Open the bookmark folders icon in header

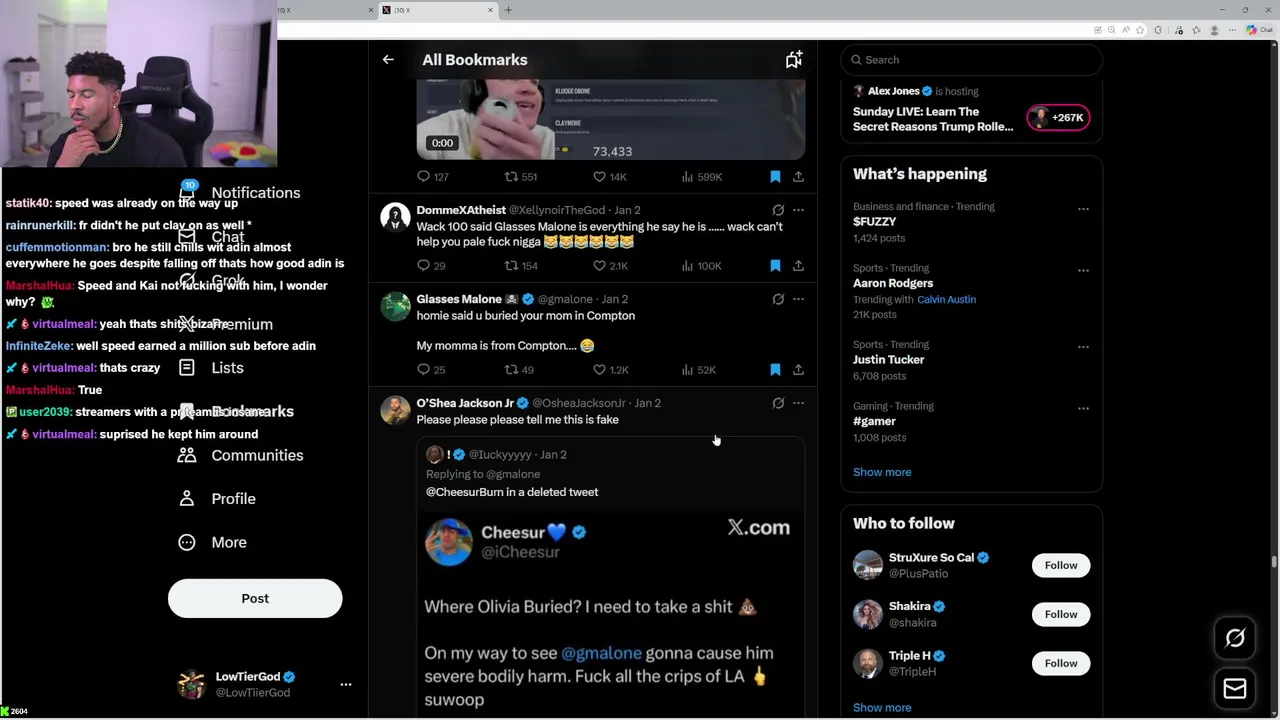(794, 60)
